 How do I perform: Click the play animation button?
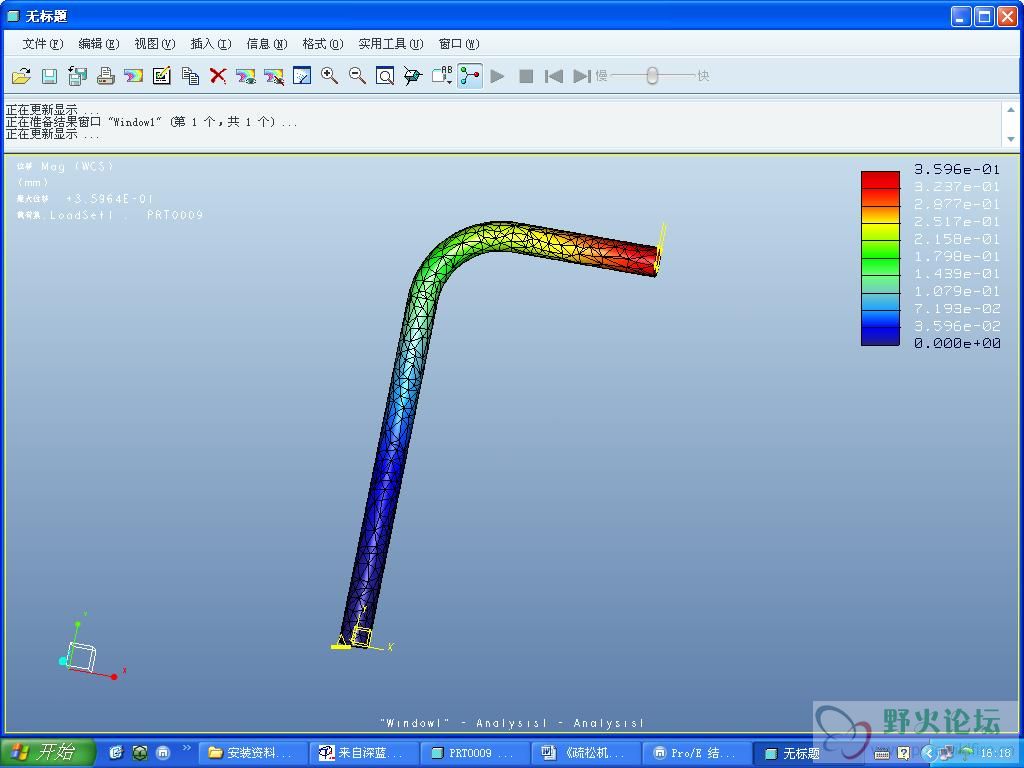click(498, 76)
